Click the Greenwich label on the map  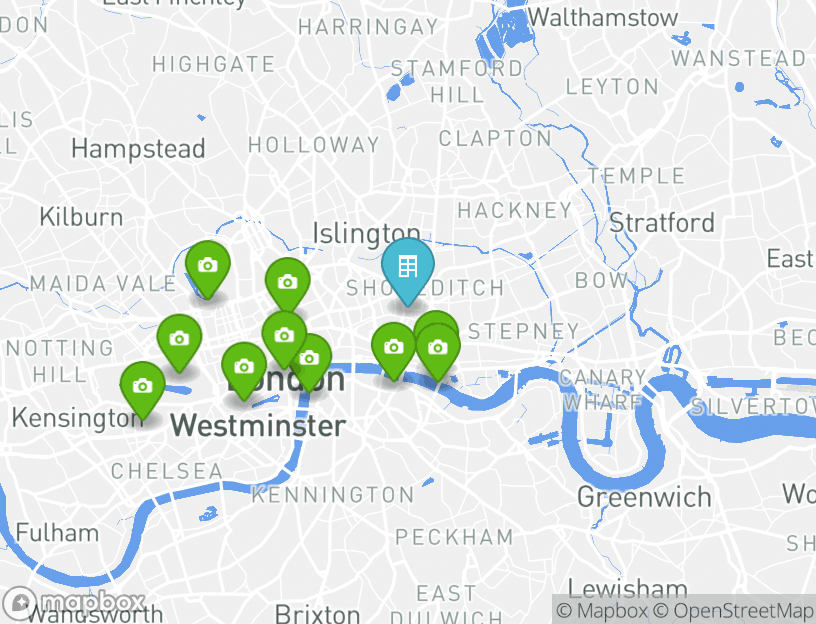click(644, 497)
